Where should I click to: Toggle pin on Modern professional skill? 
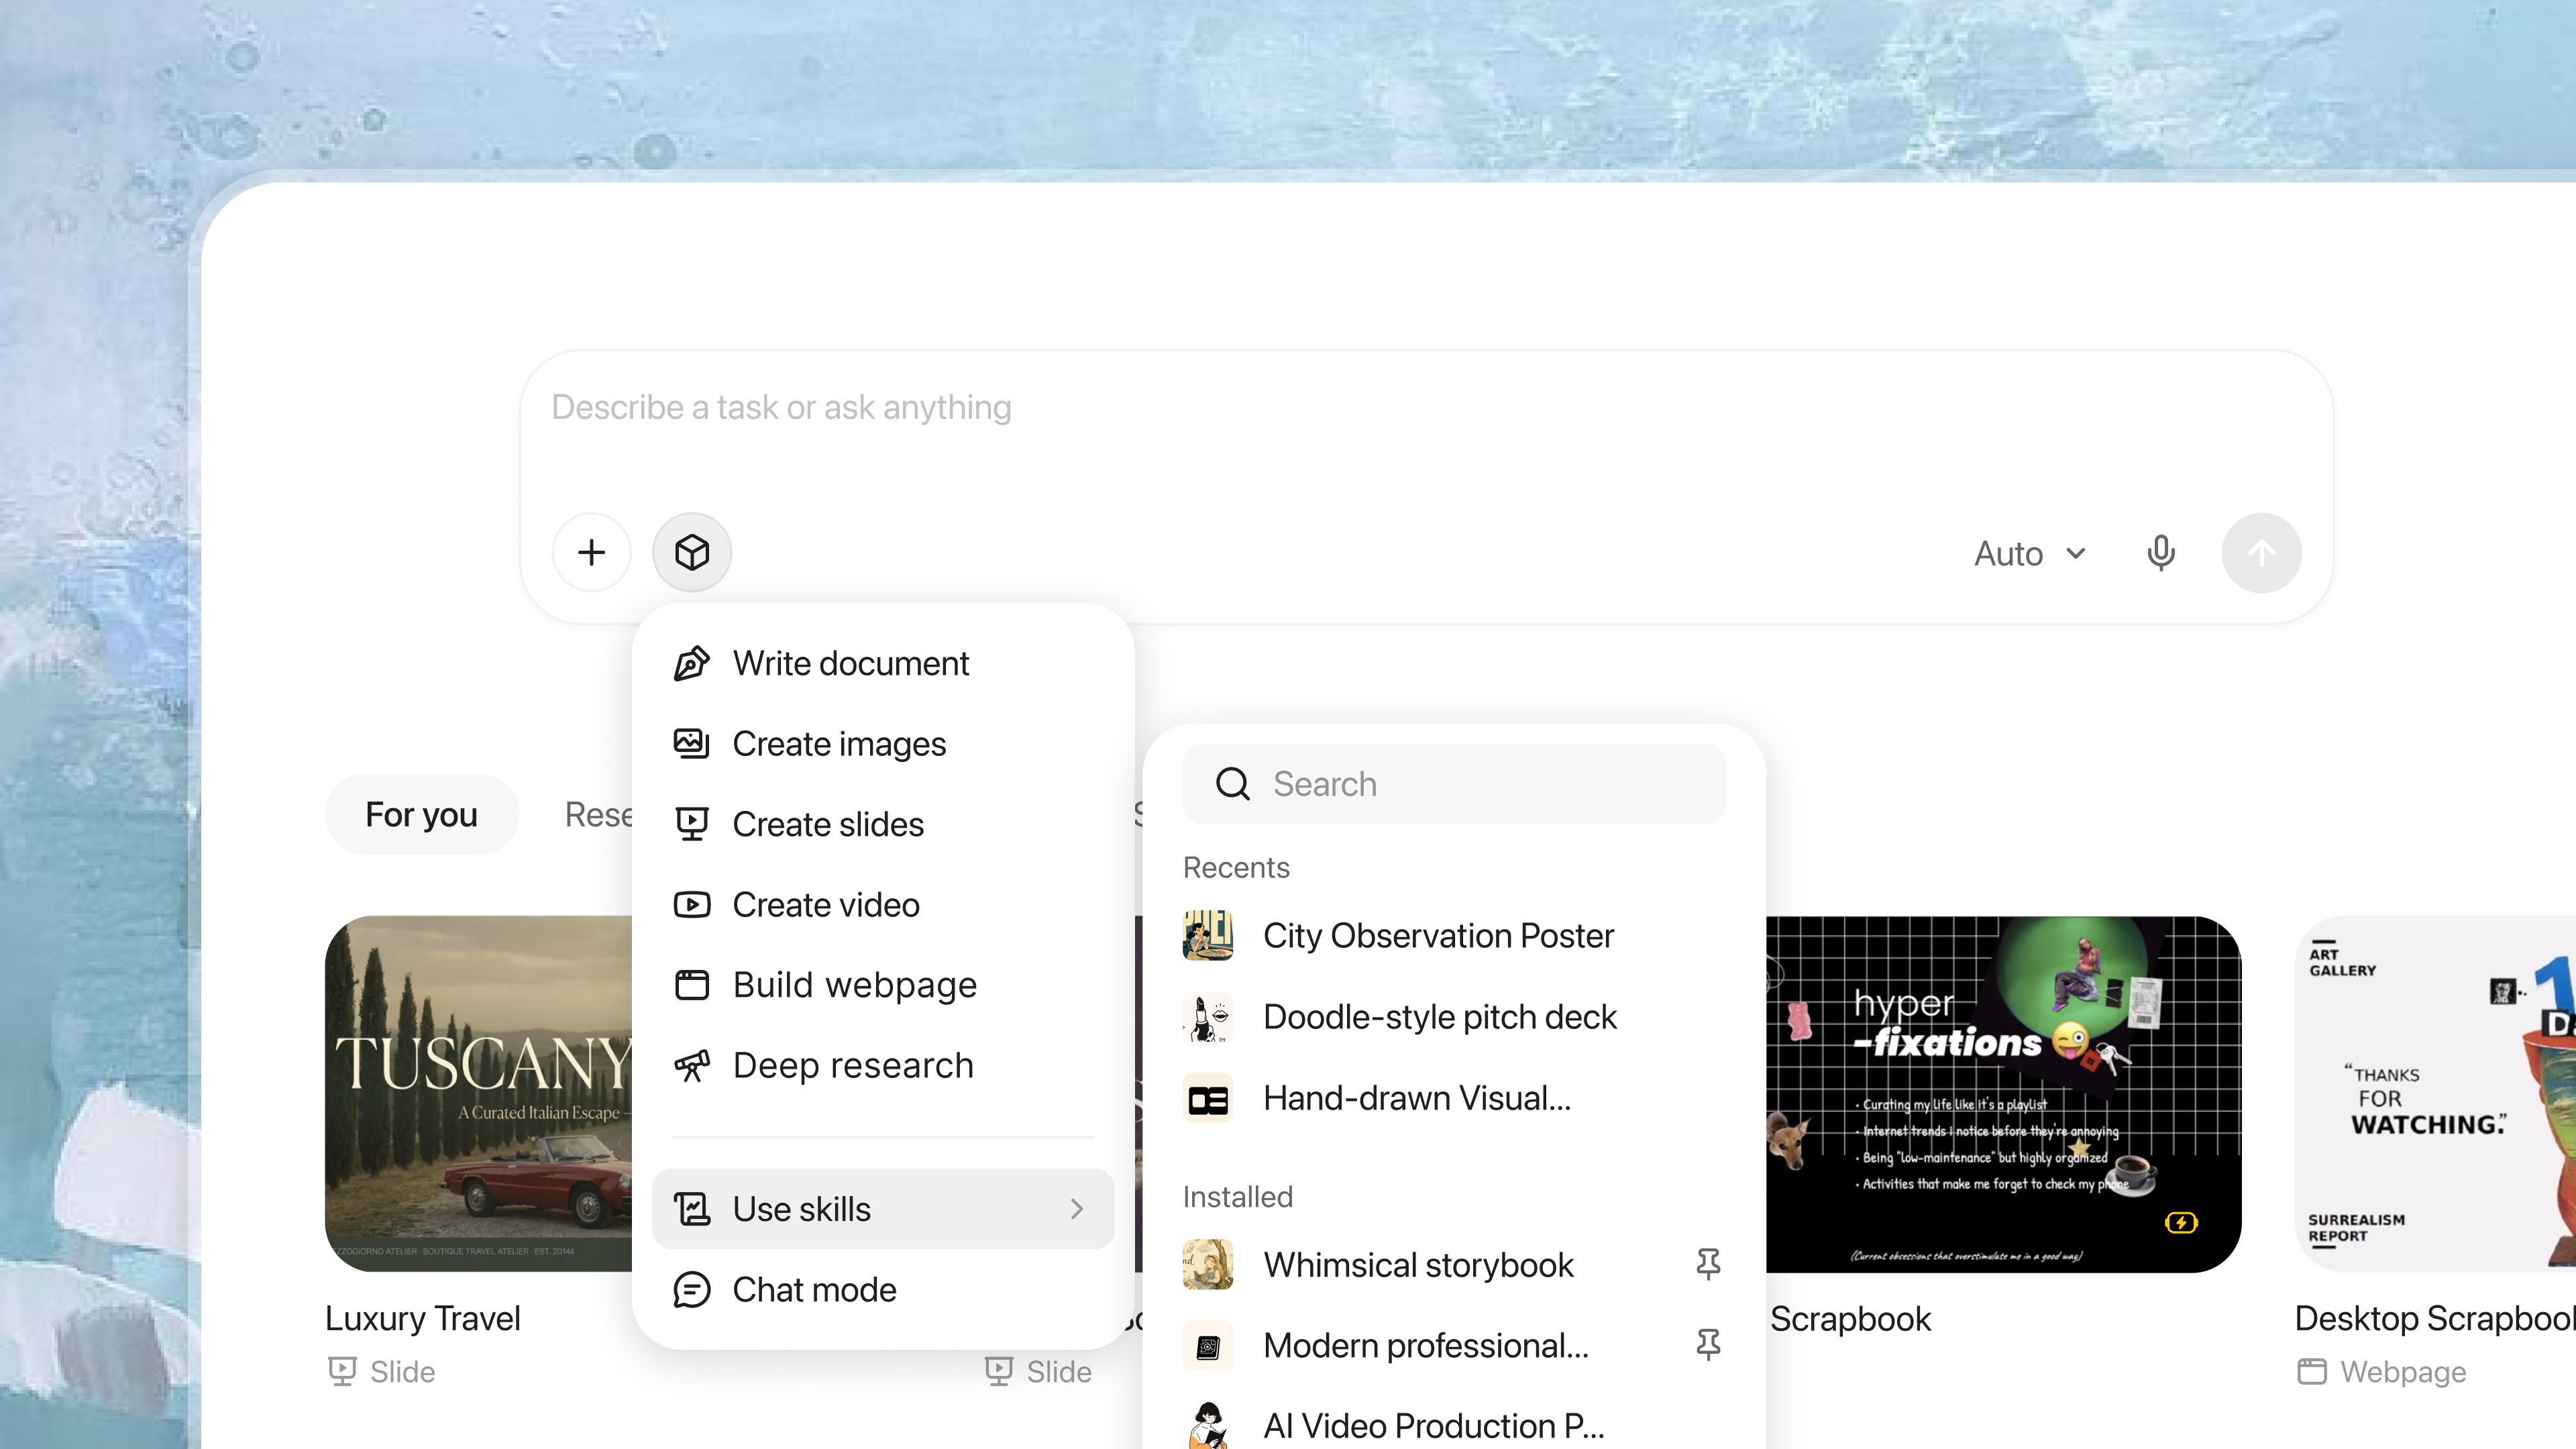click(x=1708, y=1346)
